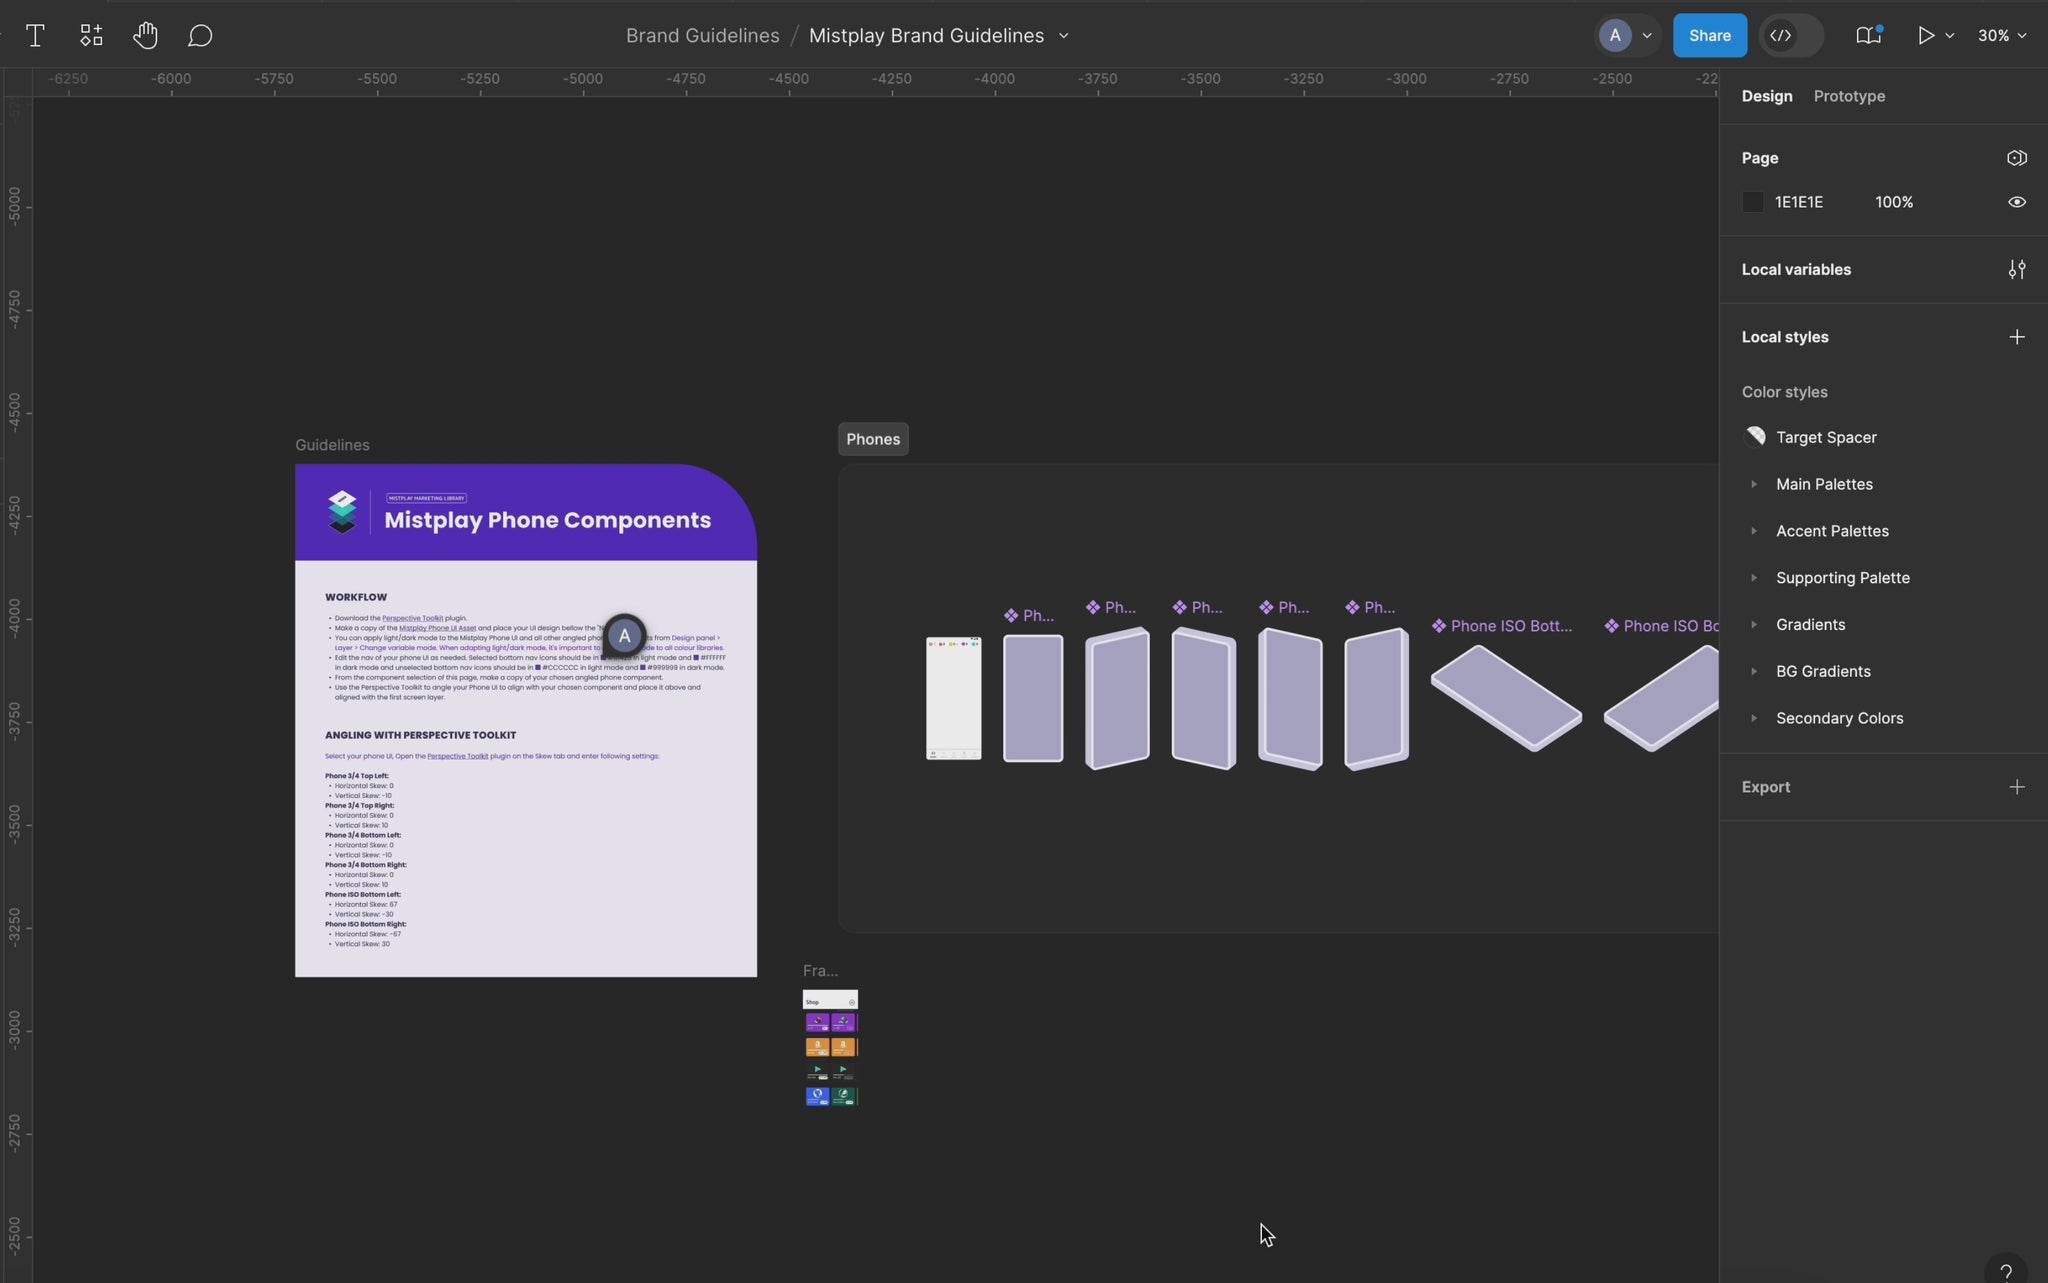This screenshot has height=1283, width=2048.
Task: Add an export setting
Action: (2016, 787)
